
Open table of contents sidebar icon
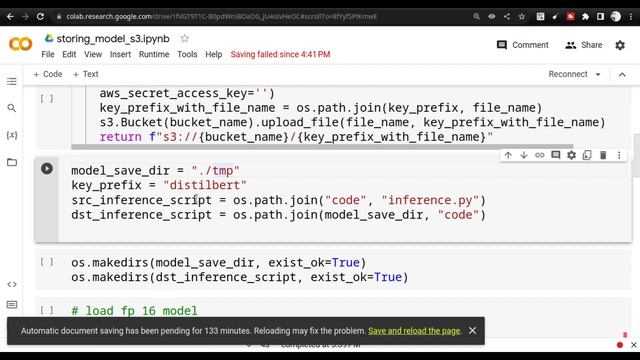(x=12, y=81)
